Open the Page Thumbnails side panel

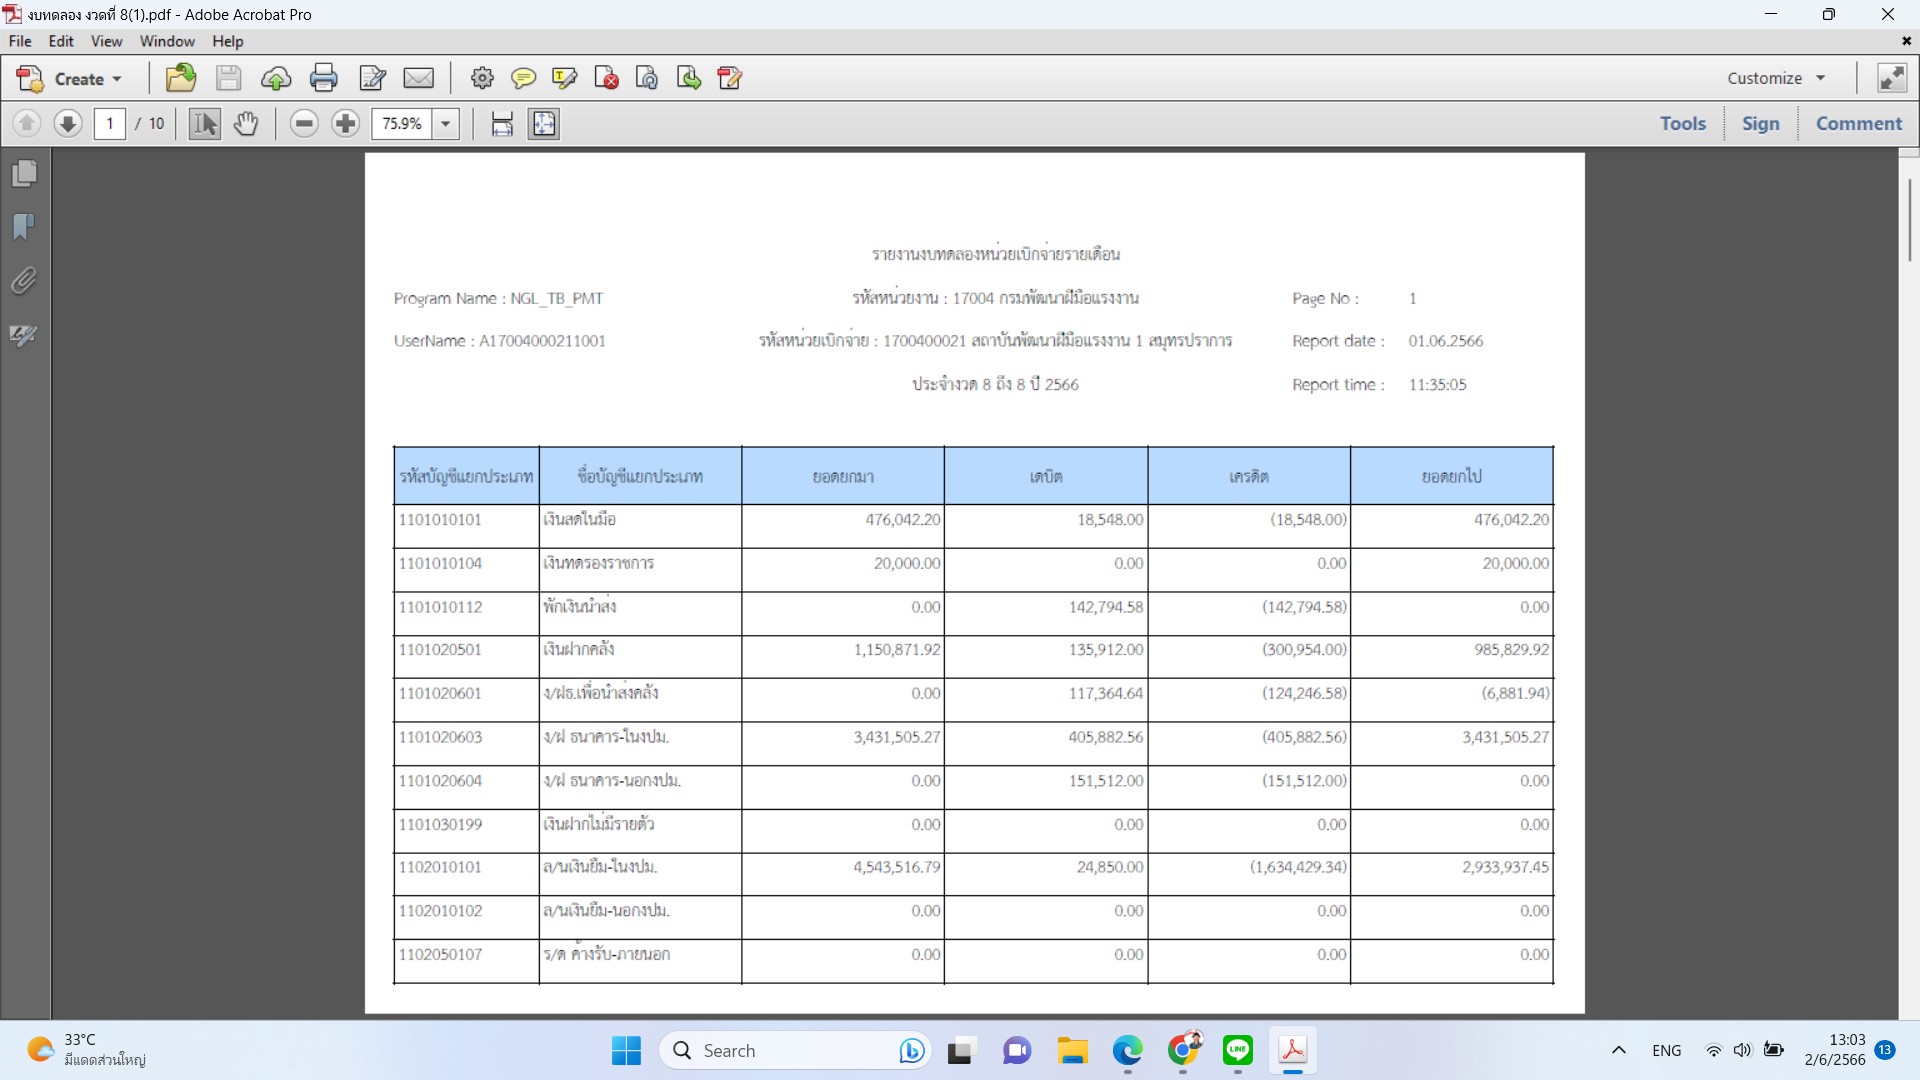(25, 174)
